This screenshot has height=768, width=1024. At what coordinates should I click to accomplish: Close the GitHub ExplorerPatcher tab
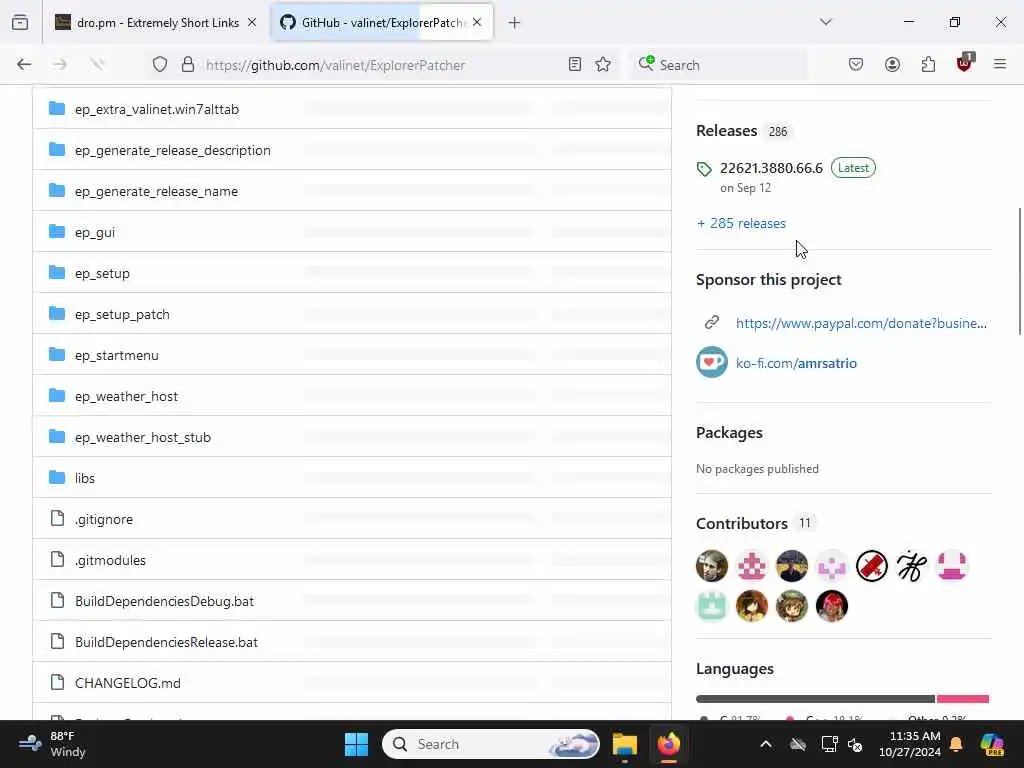click(x=477, y=23)
